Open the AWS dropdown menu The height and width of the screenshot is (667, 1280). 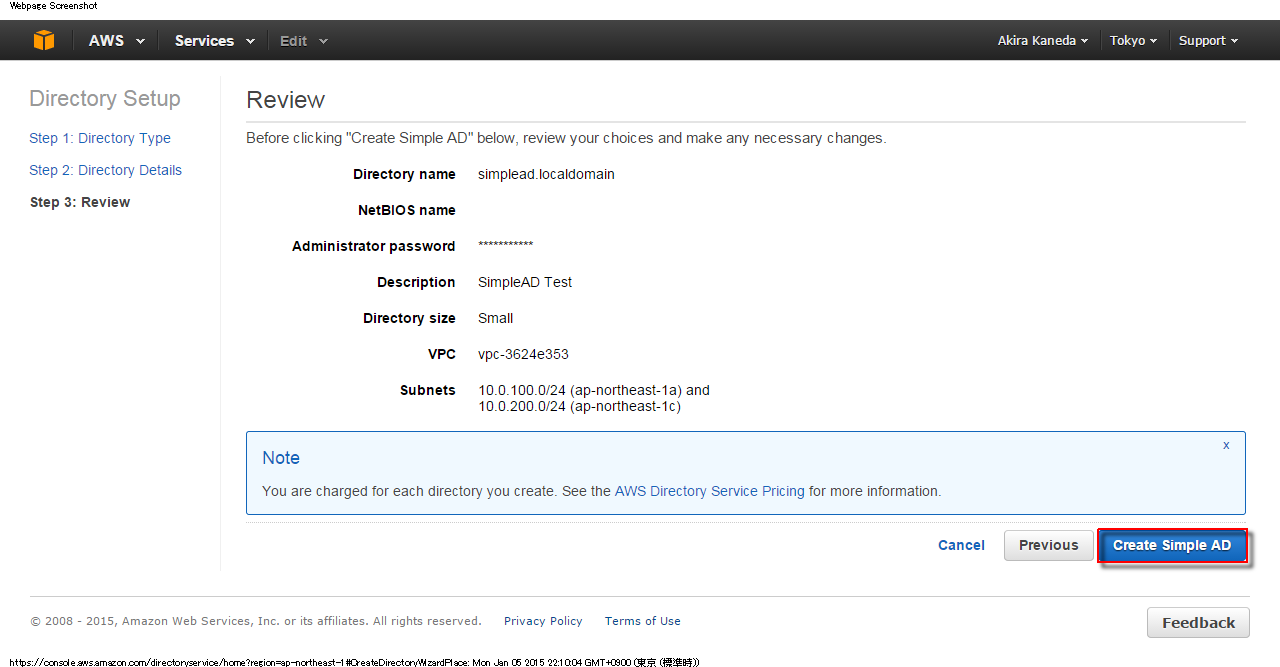coord(116,41)
